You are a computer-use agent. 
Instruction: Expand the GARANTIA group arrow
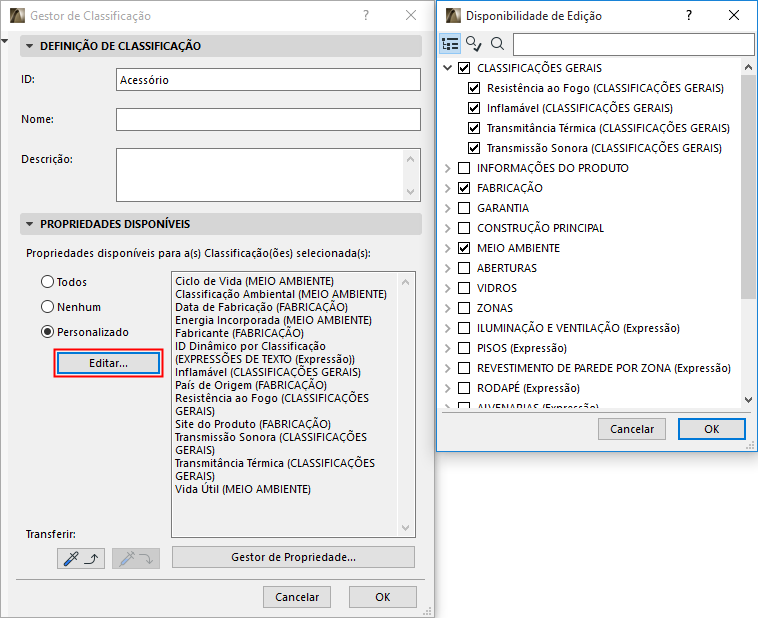pos(448,208)
